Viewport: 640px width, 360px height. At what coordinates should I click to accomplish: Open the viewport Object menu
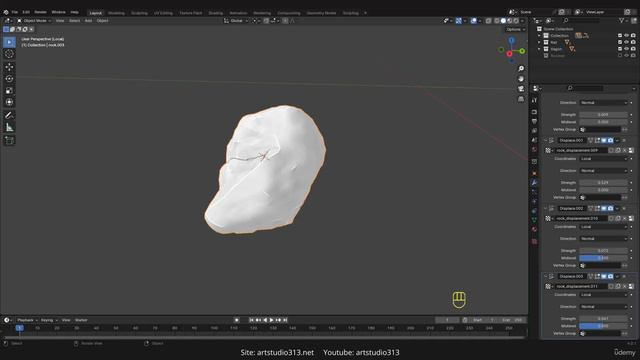tap(102, 21)
